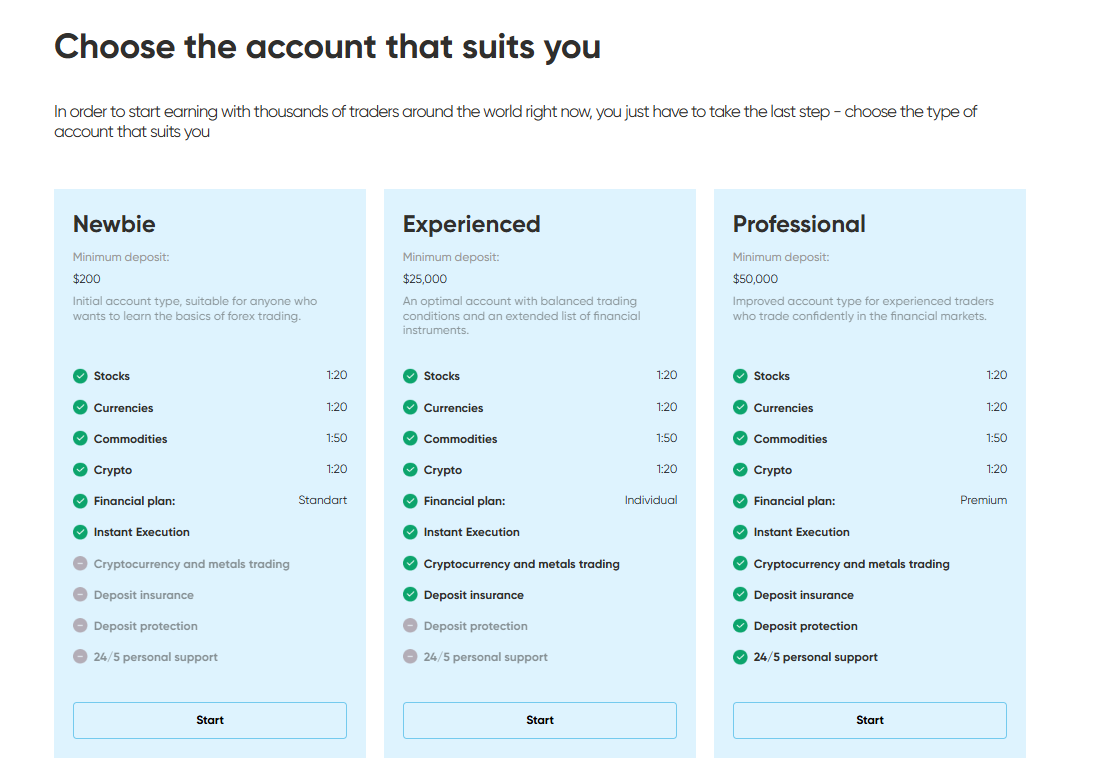Click check icon beside Experienced Crypto
This screenshot has width=1111, height=779.
coord(410,469)
